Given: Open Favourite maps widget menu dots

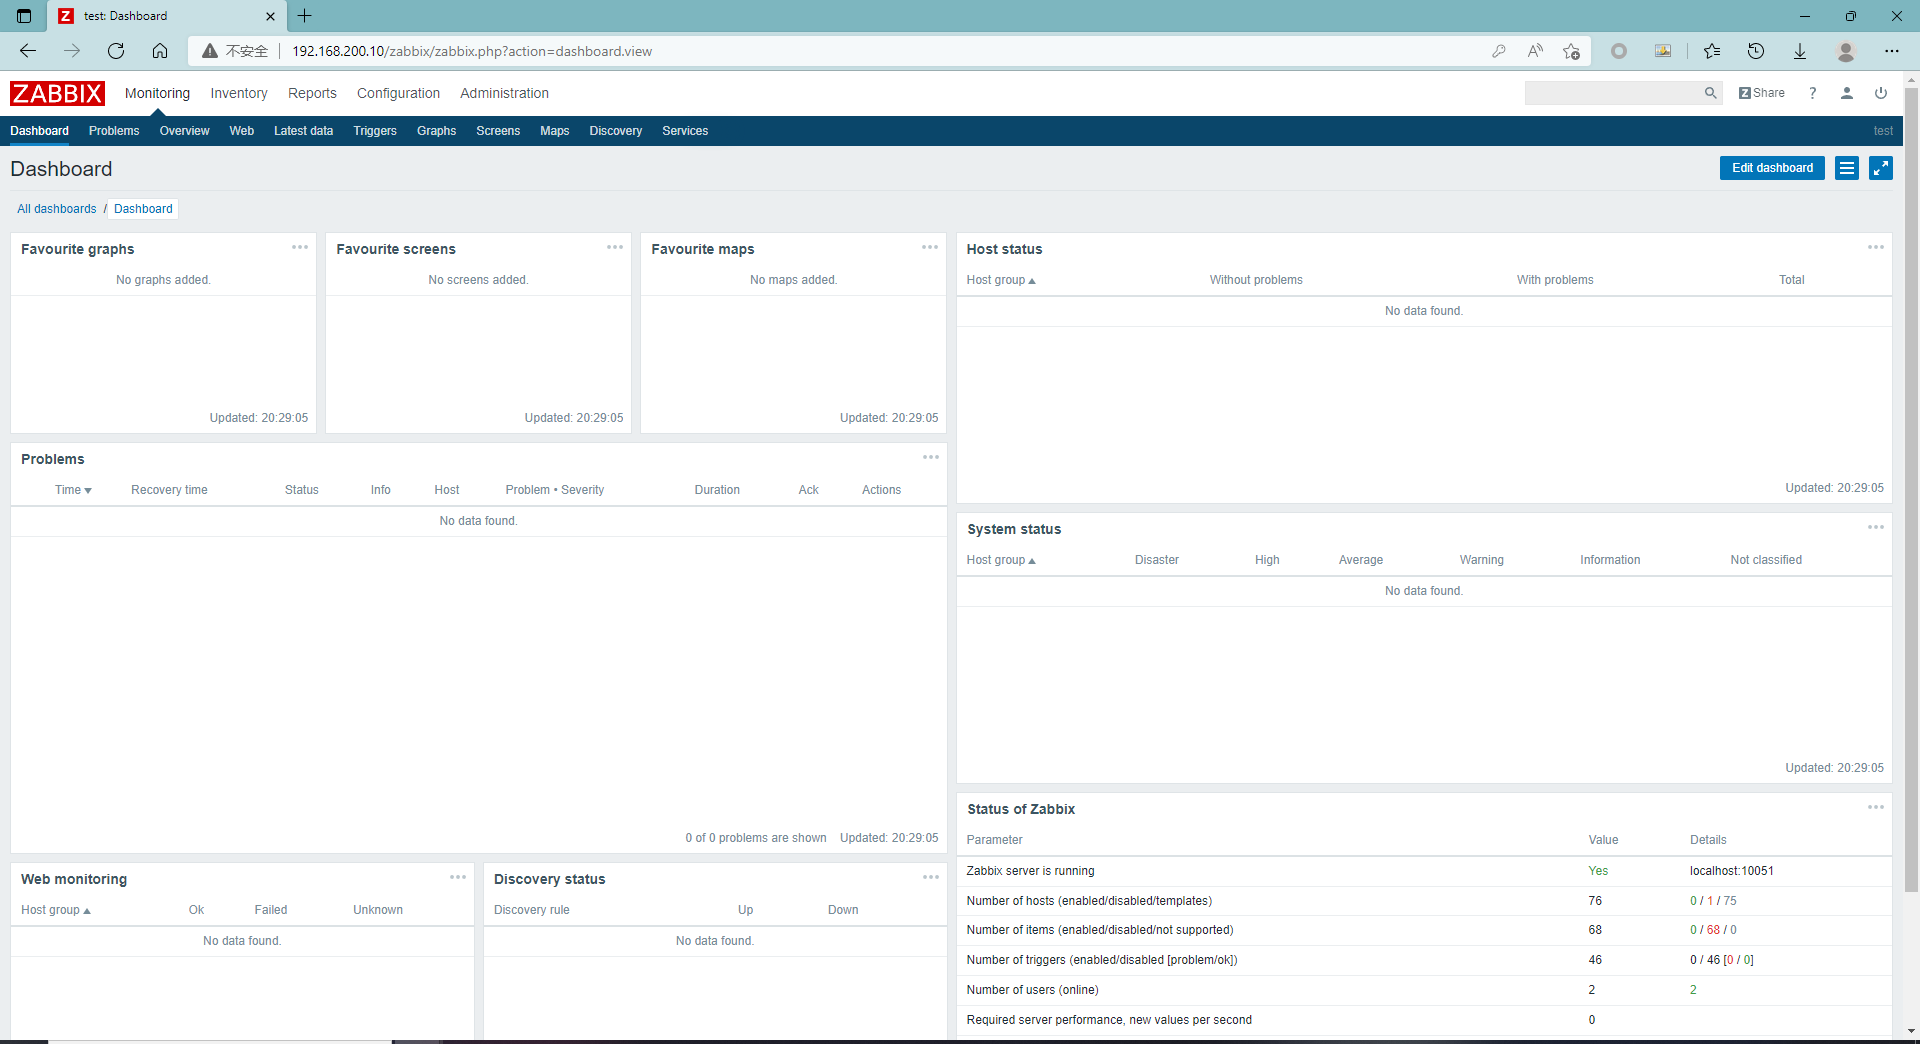Looking at the screenshot, I should (930, 247).
